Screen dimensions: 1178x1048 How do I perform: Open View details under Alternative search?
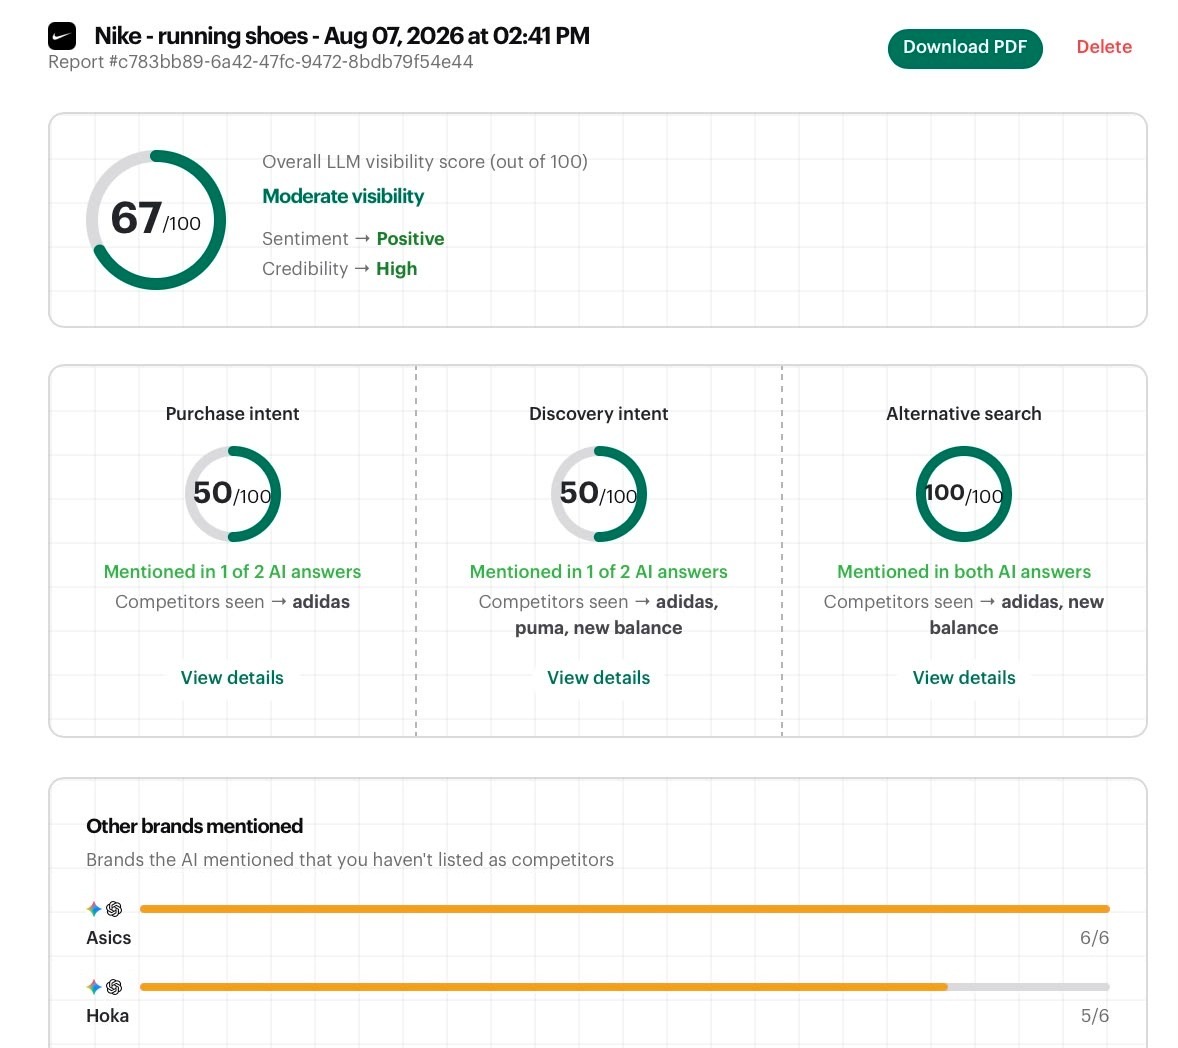(964, 678)
